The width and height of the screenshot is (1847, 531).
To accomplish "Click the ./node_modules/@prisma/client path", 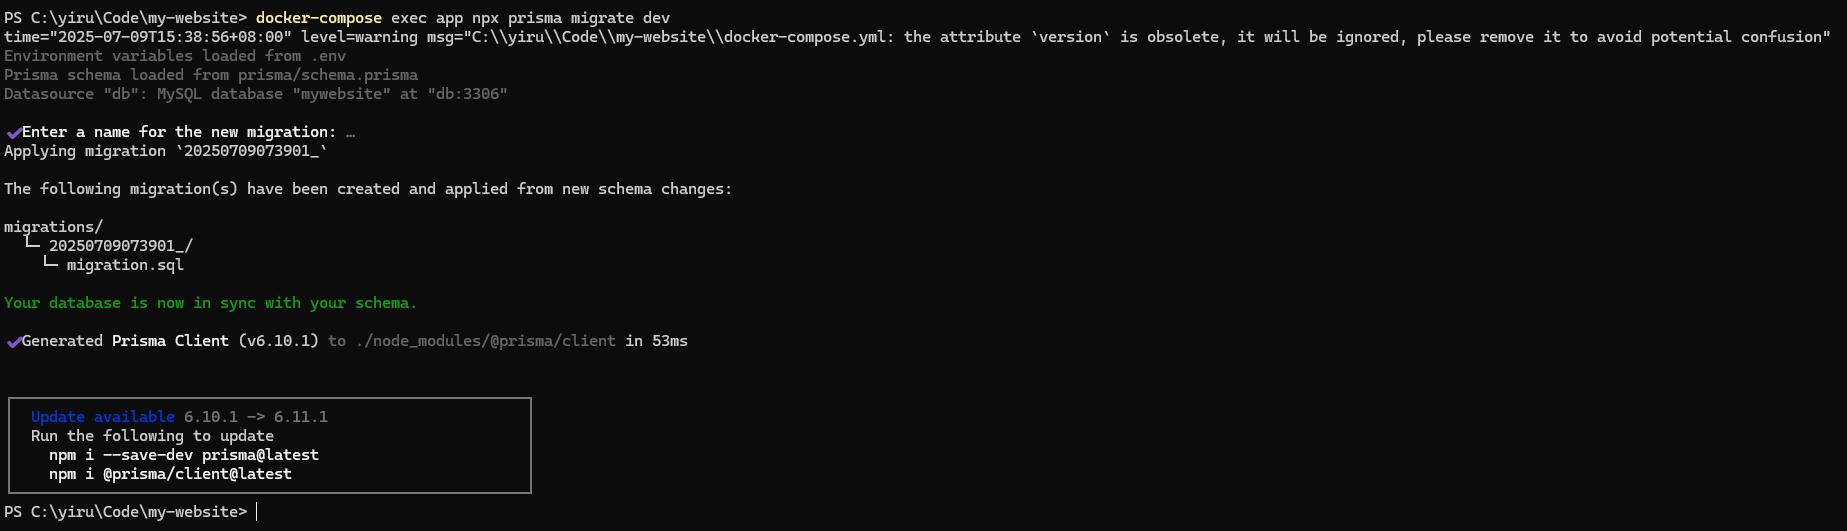I will (486, 341).
